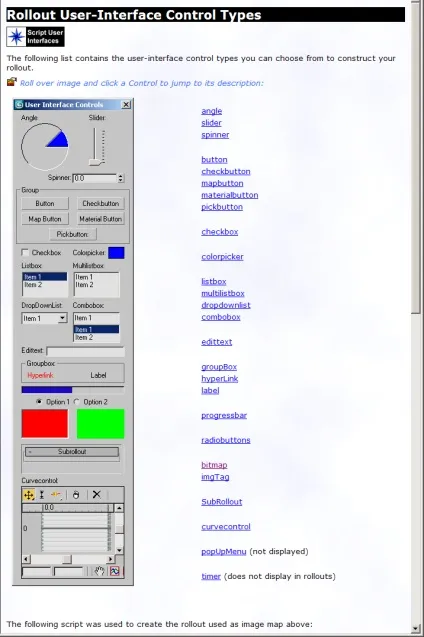Click the green imgTag image
This screenshot has width=424, height=637.
[100, 424]
